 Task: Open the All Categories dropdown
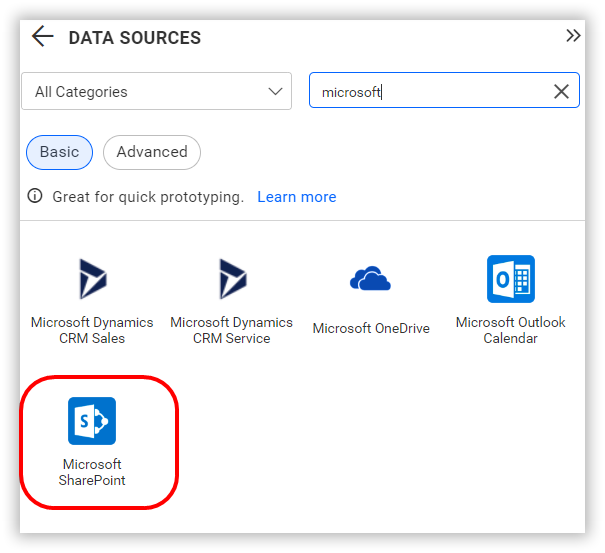tap(157, 91)
